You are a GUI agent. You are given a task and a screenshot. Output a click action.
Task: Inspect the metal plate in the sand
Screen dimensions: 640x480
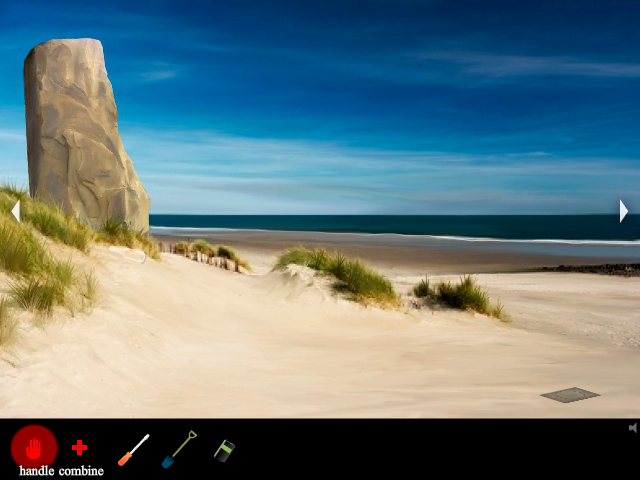[570, 395]
